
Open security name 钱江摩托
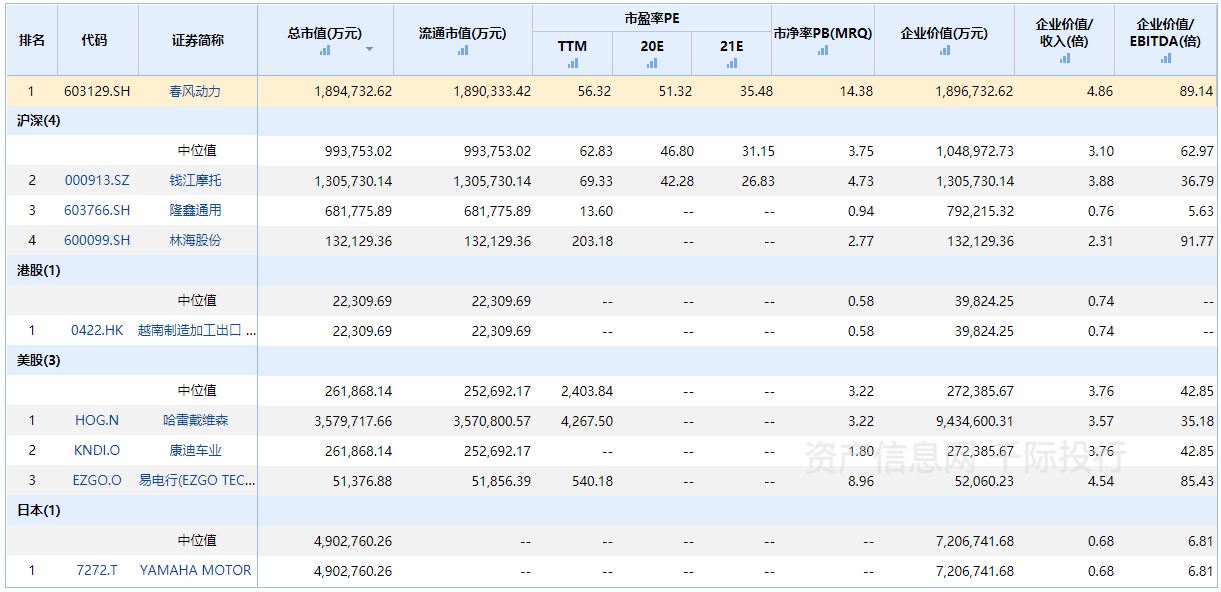(195, 181)
